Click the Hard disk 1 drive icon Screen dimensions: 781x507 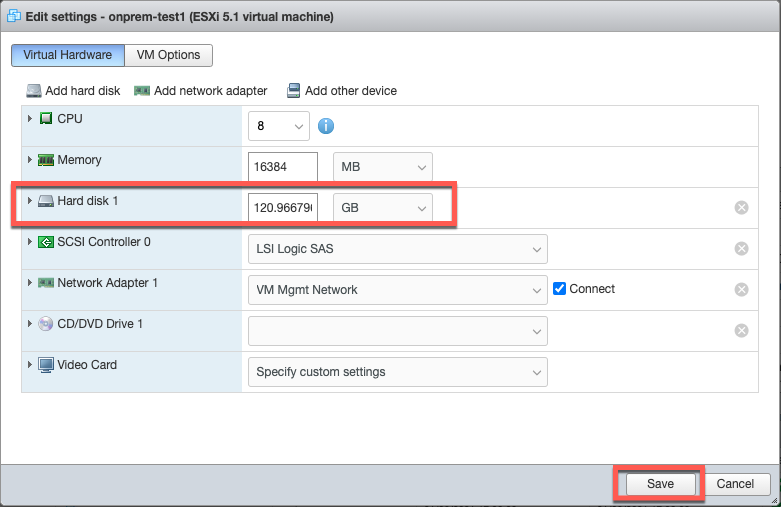click(46, 201)
